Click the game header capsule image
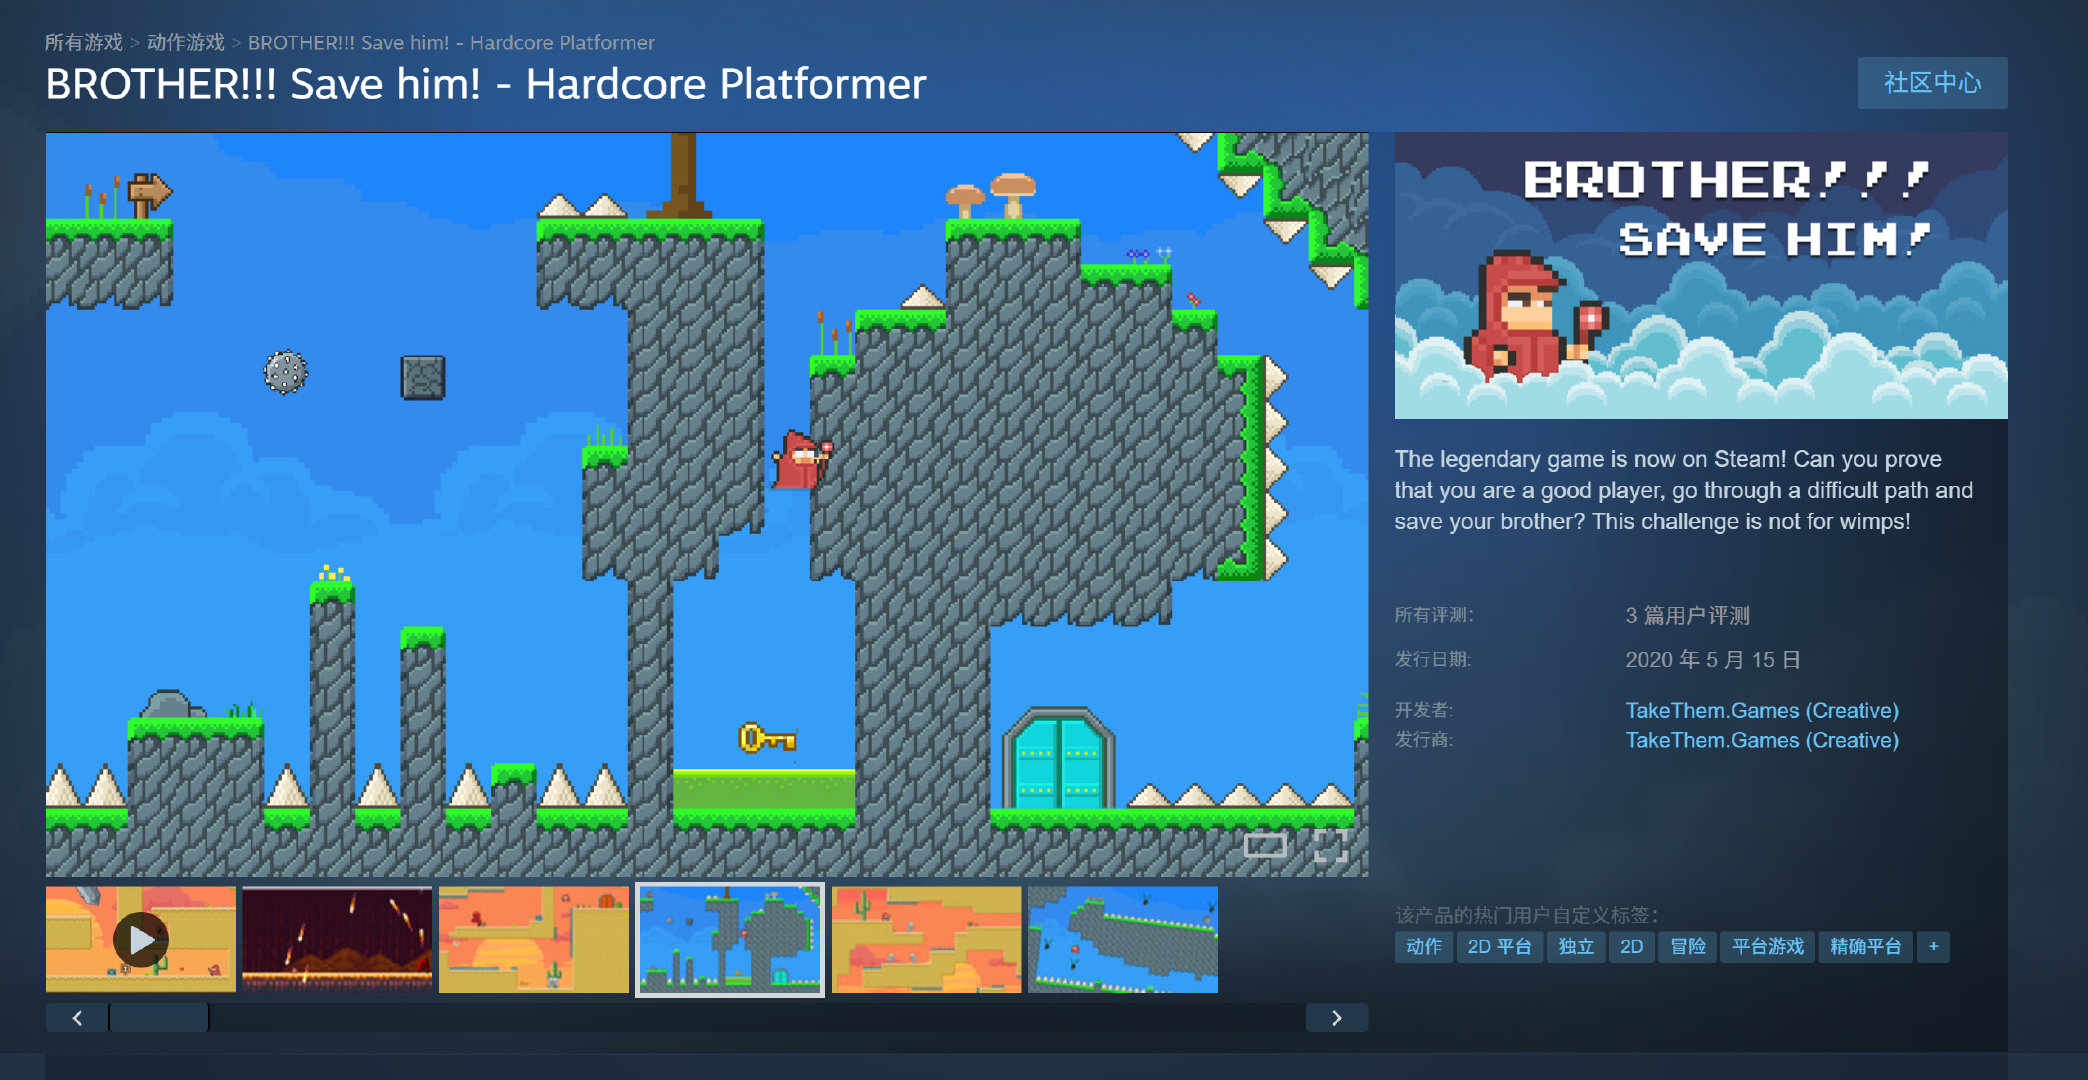The height and width of the screenshot is (1080, 2088). click(x=1700, y=276)
